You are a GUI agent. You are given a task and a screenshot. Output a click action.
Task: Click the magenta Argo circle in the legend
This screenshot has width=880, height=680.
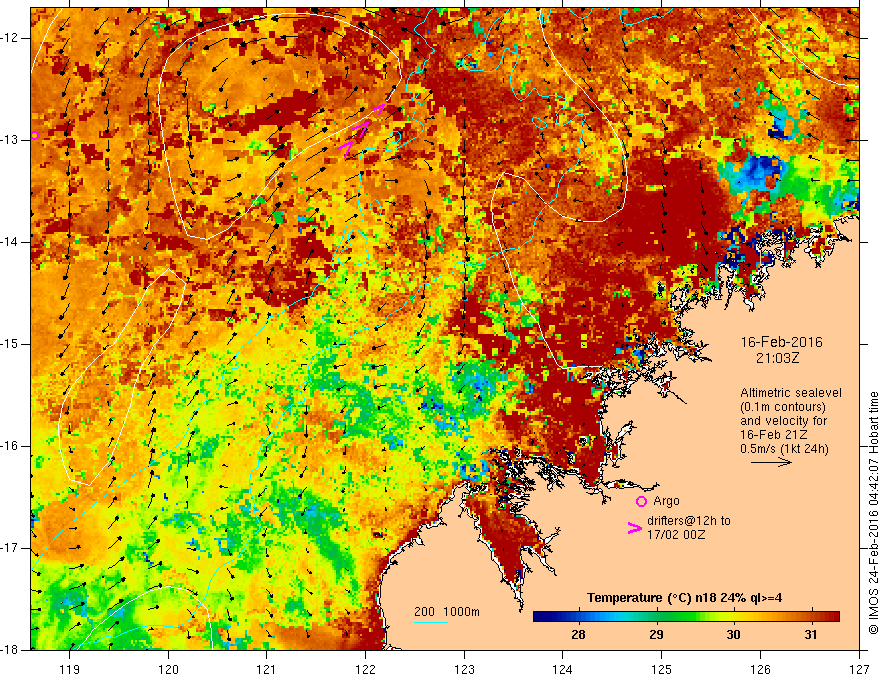(641, 501)
